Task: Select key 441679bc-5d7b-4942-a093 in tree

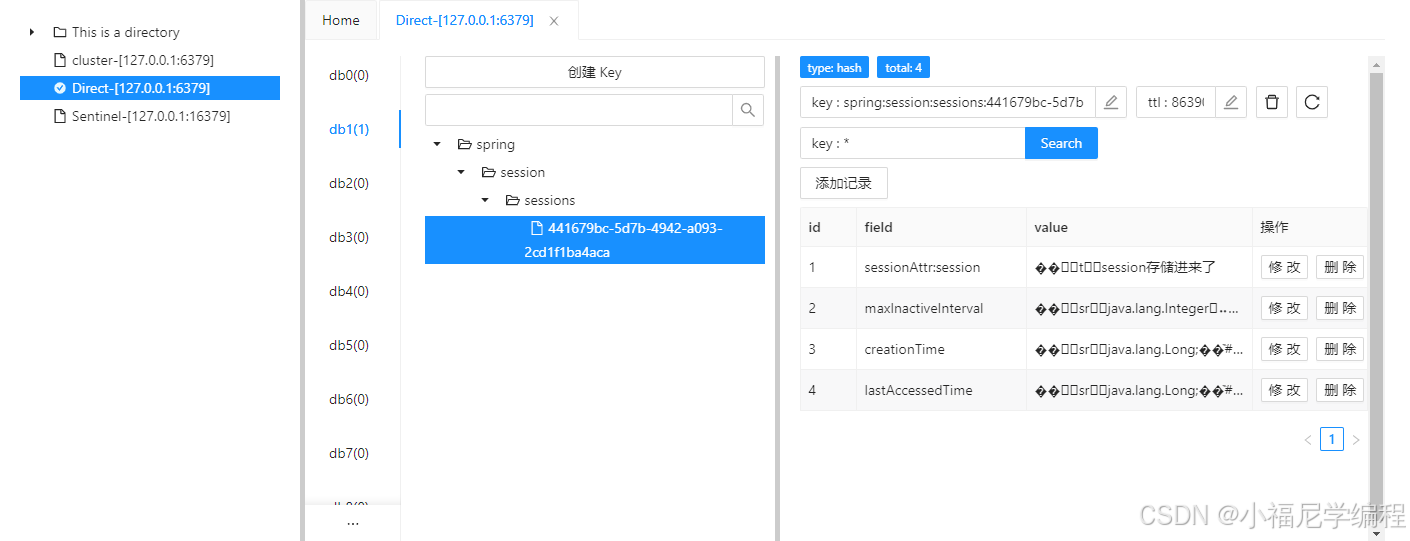Action: pos(595,240)
